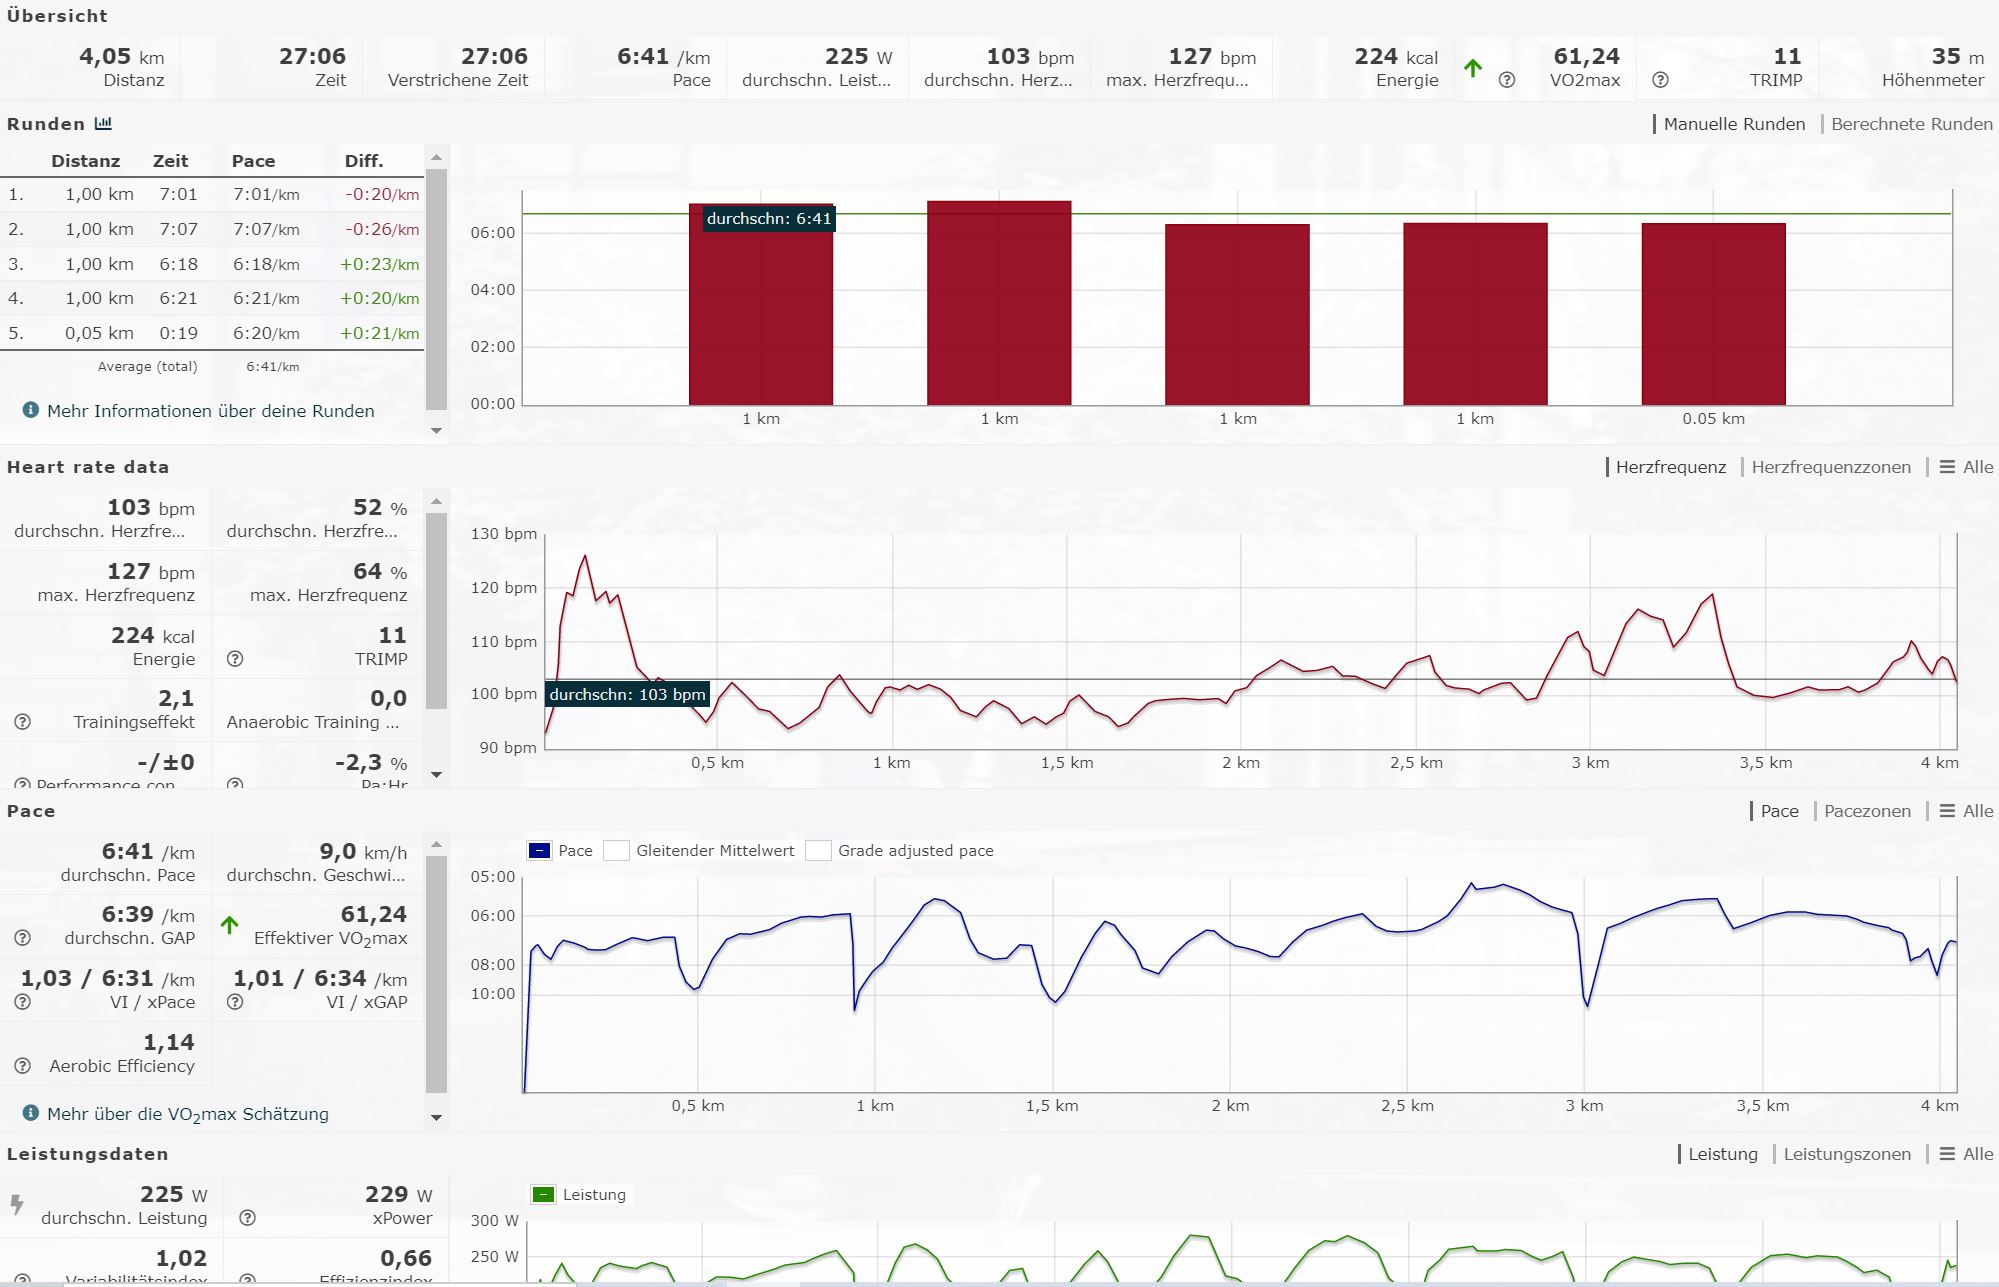Click the help icon beside Aerobic Efficiency
1999x1287 pixels.
23,1066
